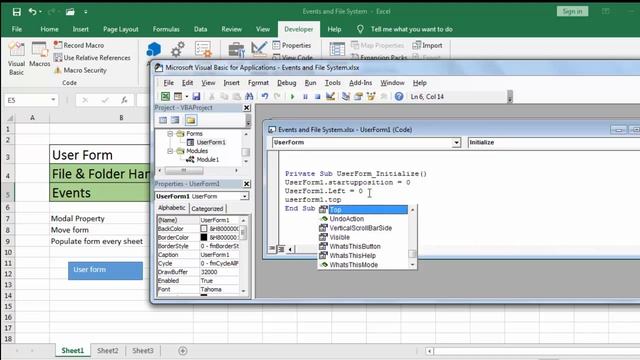Open the Object Browser toolbar icon
The image size is (640, 360).
pyautogui.click(x=371, y=96)
